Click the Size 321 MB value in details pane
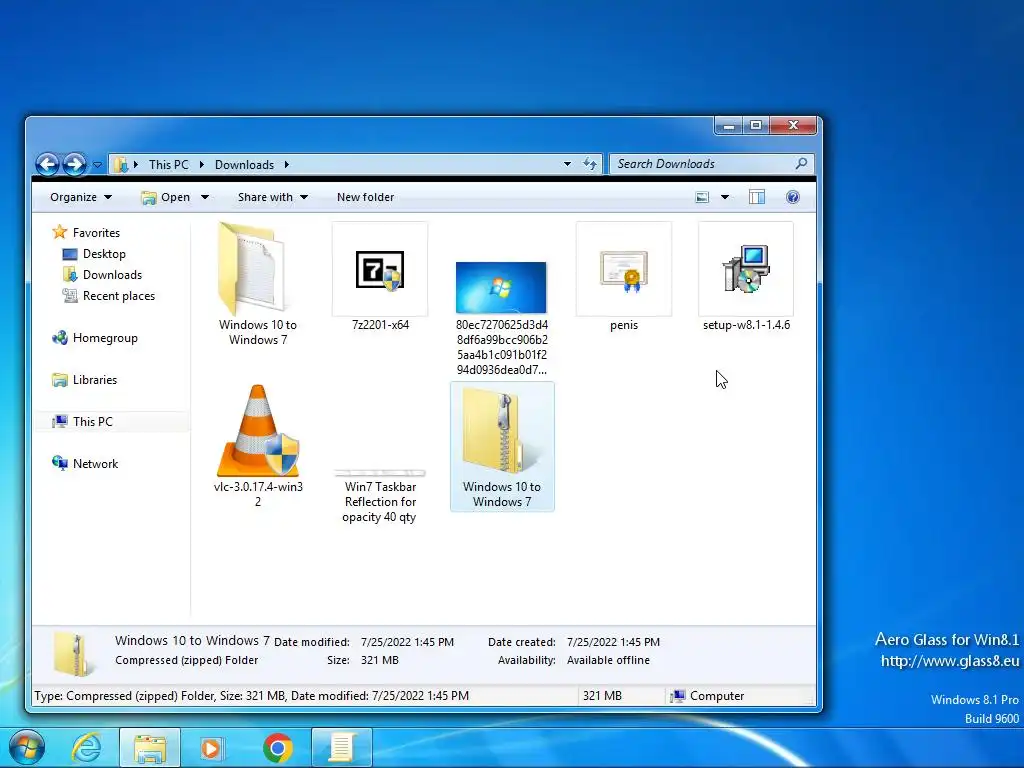Viewport: 1024px width, 768px height. click(x=379, y=660)
